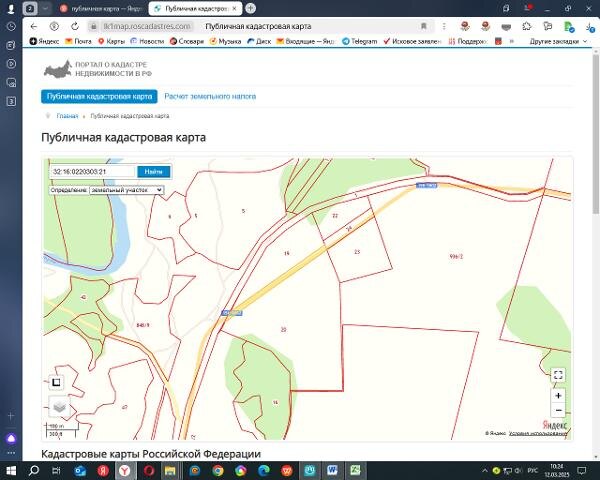Viewport: 600px width, 480px height.
Task: Open the Новости bookmark
Action: click(x=147, y=41)
